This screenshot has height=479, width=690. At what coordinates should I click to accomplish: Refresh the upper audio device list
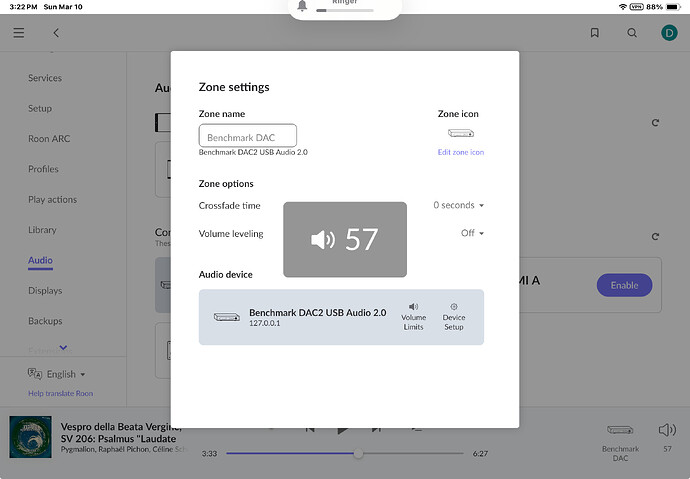tap(655, 122)
